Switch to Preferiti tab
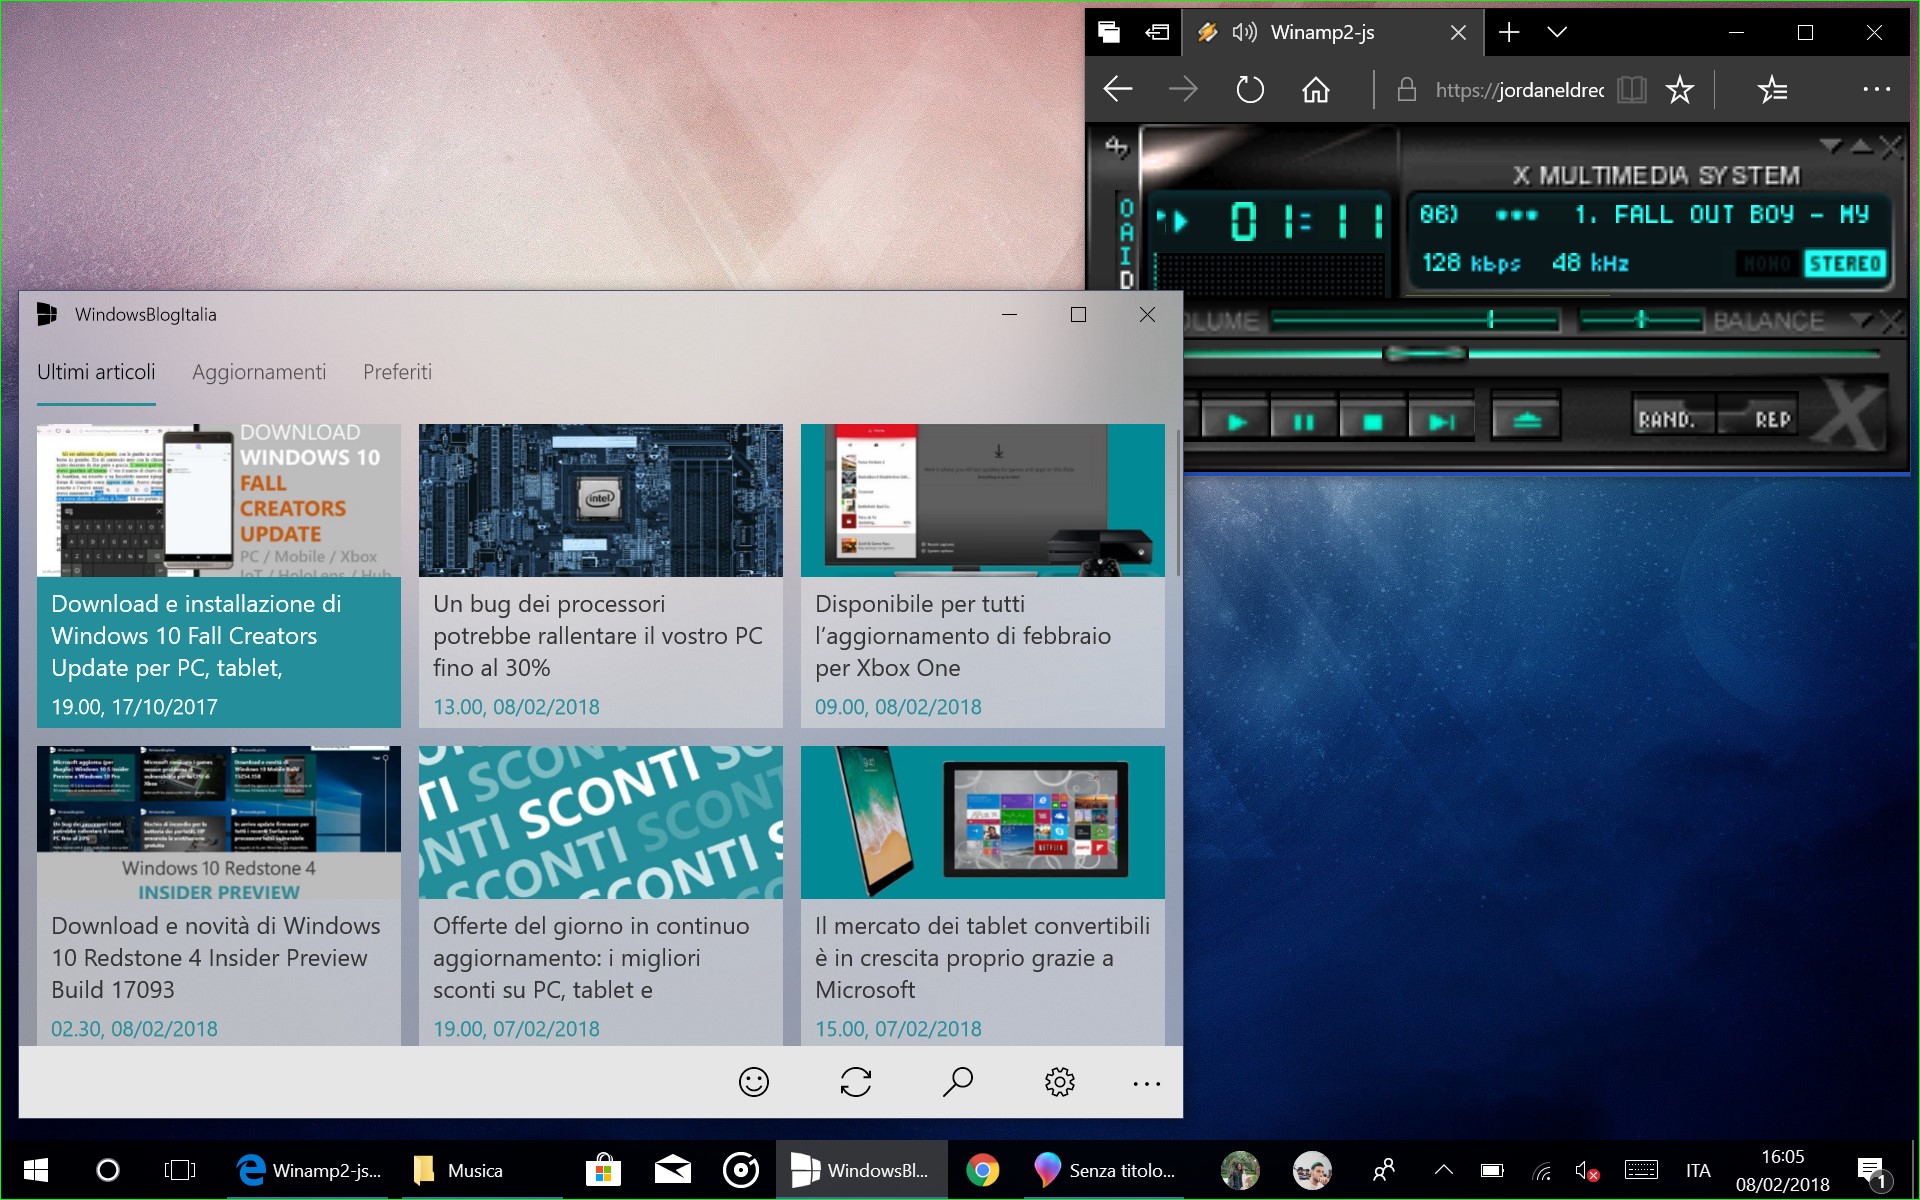Image resolution: width=1920 pixels, height=1200 pixels. point(397,372)
